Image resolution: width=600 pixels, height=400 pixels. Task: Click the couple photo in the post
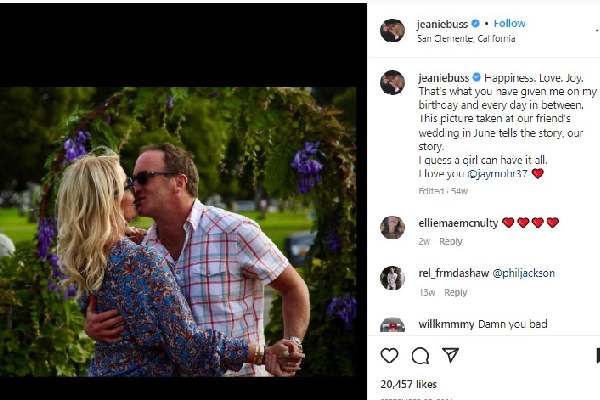(x=178, y=230)
